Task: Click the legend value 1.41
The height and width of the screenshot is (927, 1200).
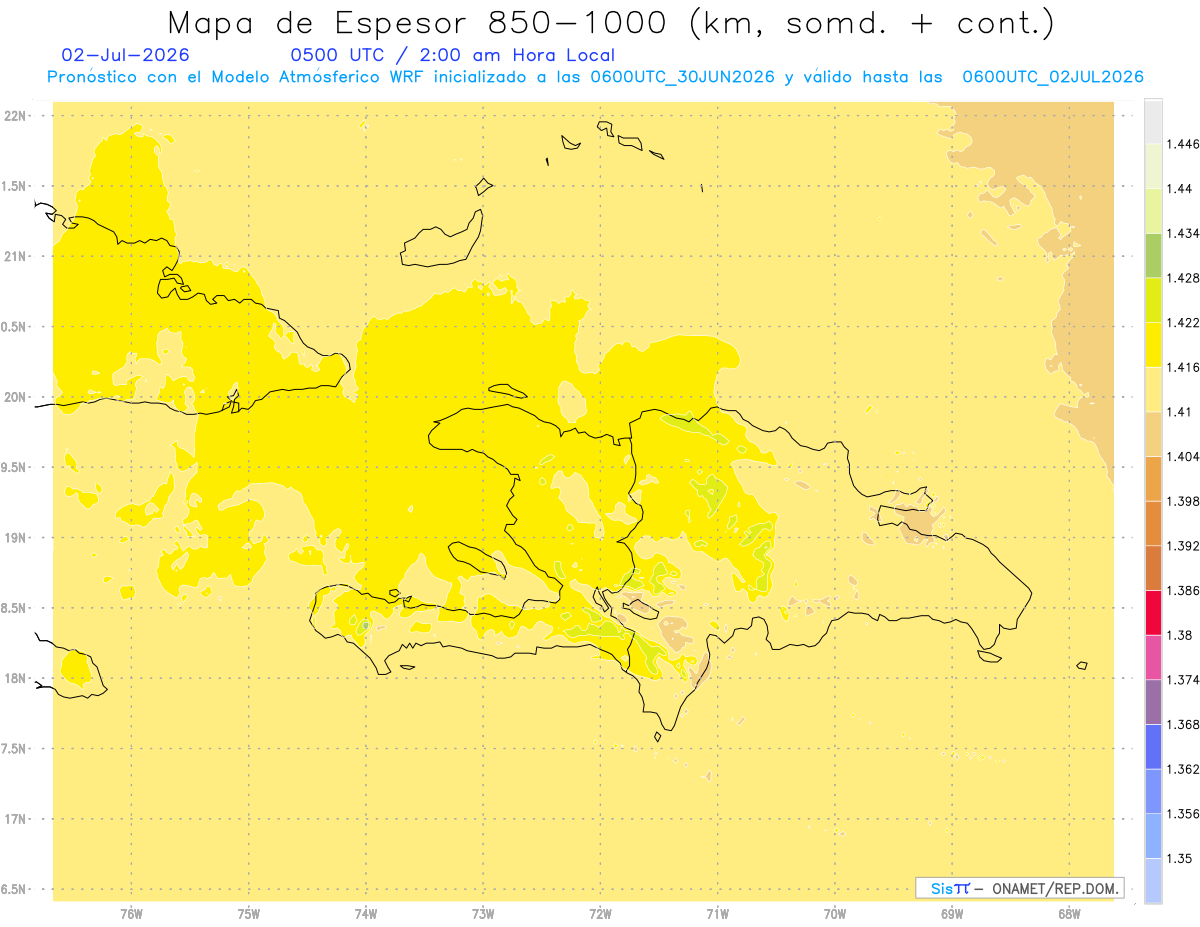Action: pyautogui.click(x=1179, y=412)
